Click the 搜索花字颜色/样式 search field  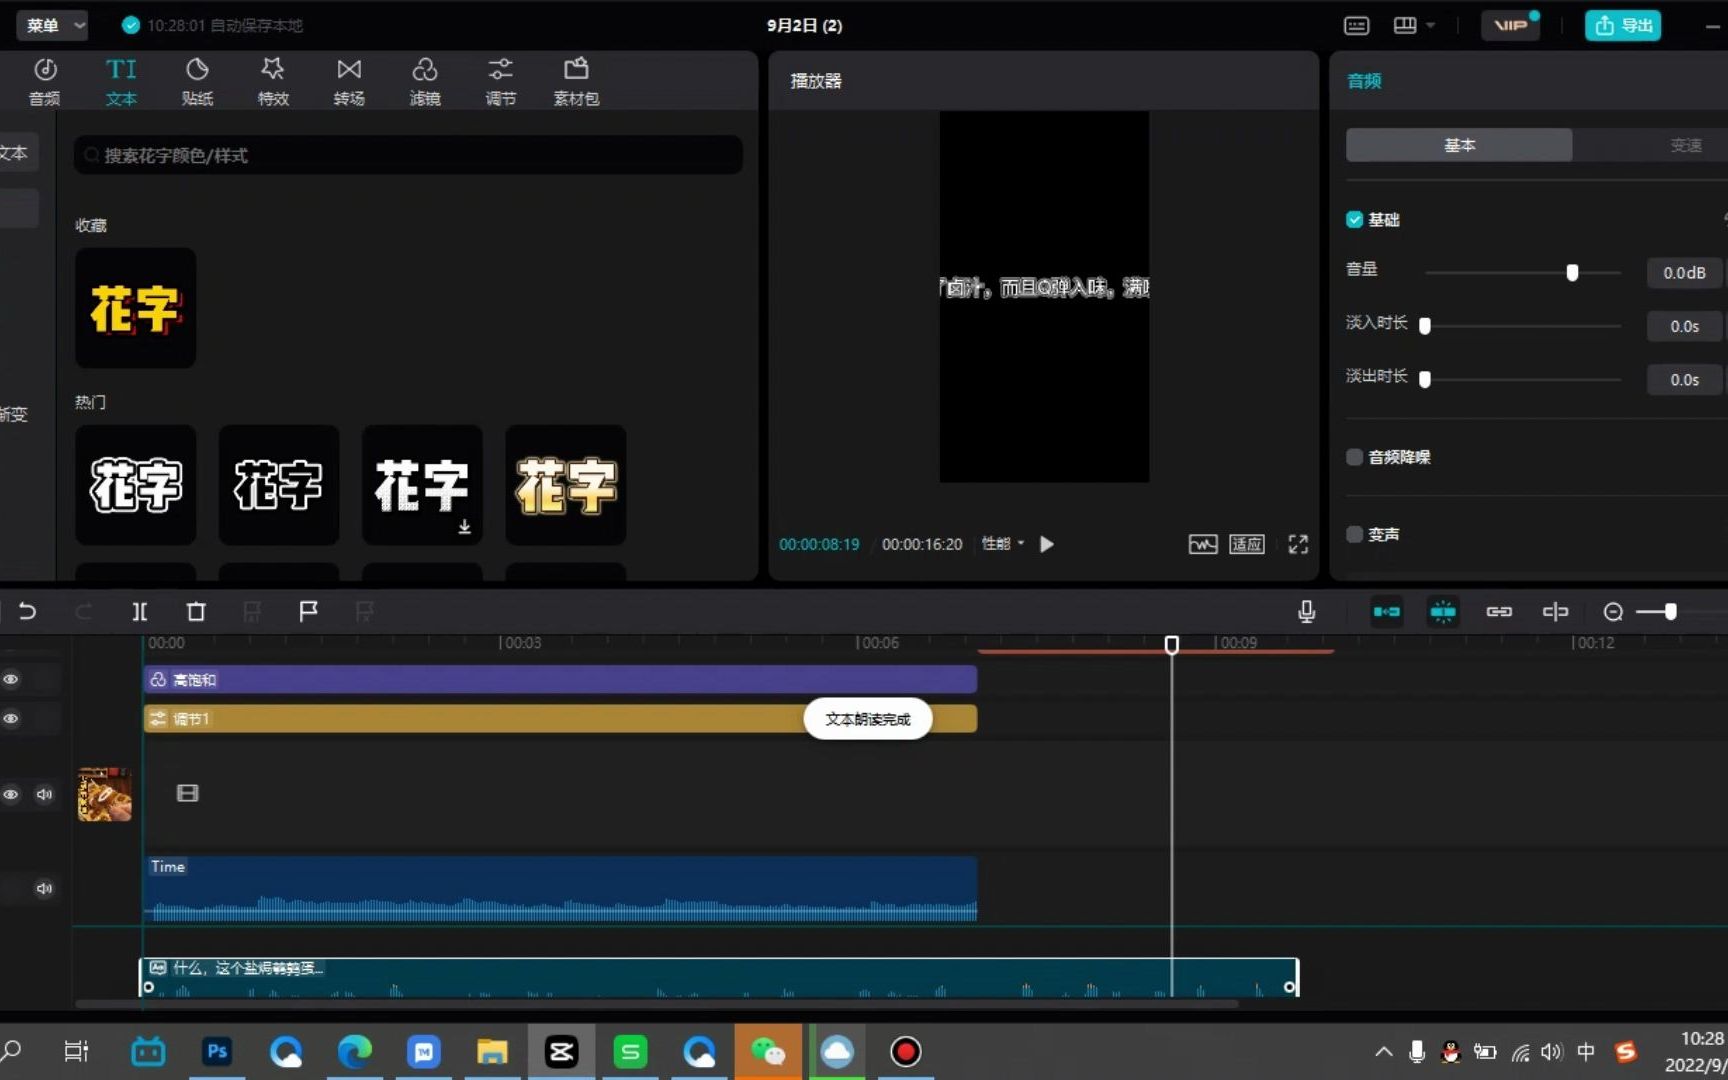(x=408, y=155)
